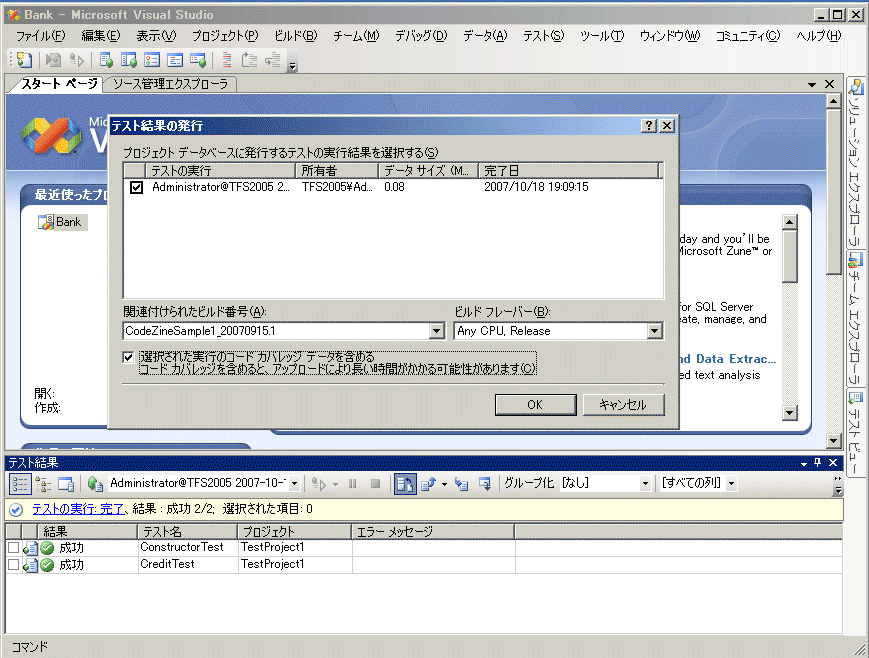Viewport: 869px width, 658px height.
Task: Click the CreditTest row document icon
Action: click(x=30, y=565)
